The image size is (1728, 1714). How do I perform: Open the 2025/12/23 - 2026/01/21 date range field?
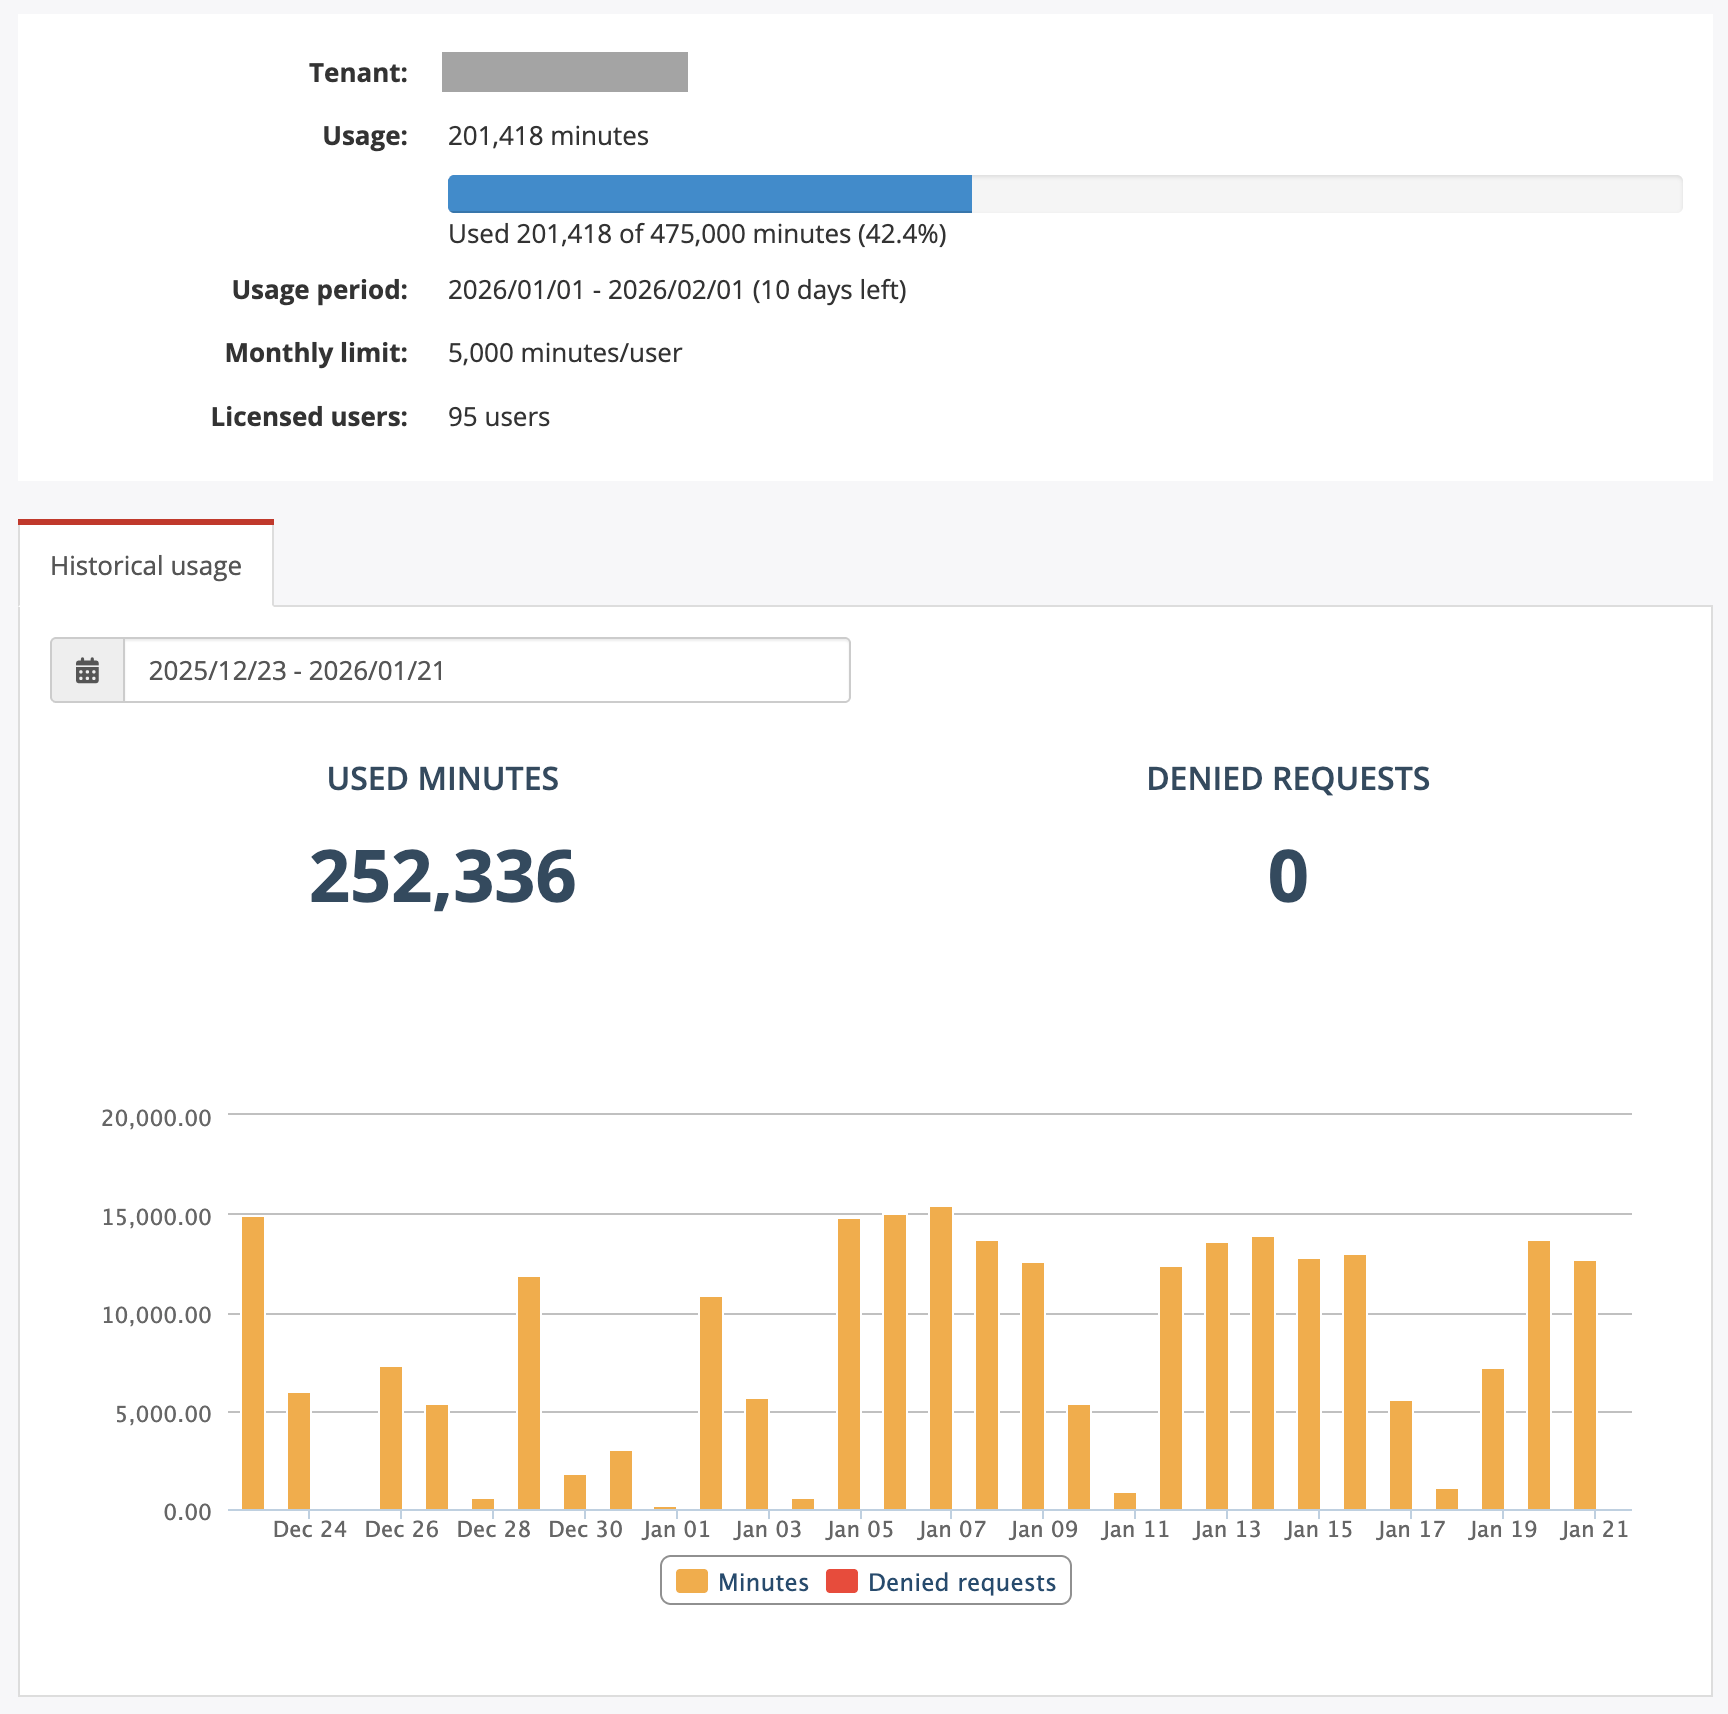486,670
